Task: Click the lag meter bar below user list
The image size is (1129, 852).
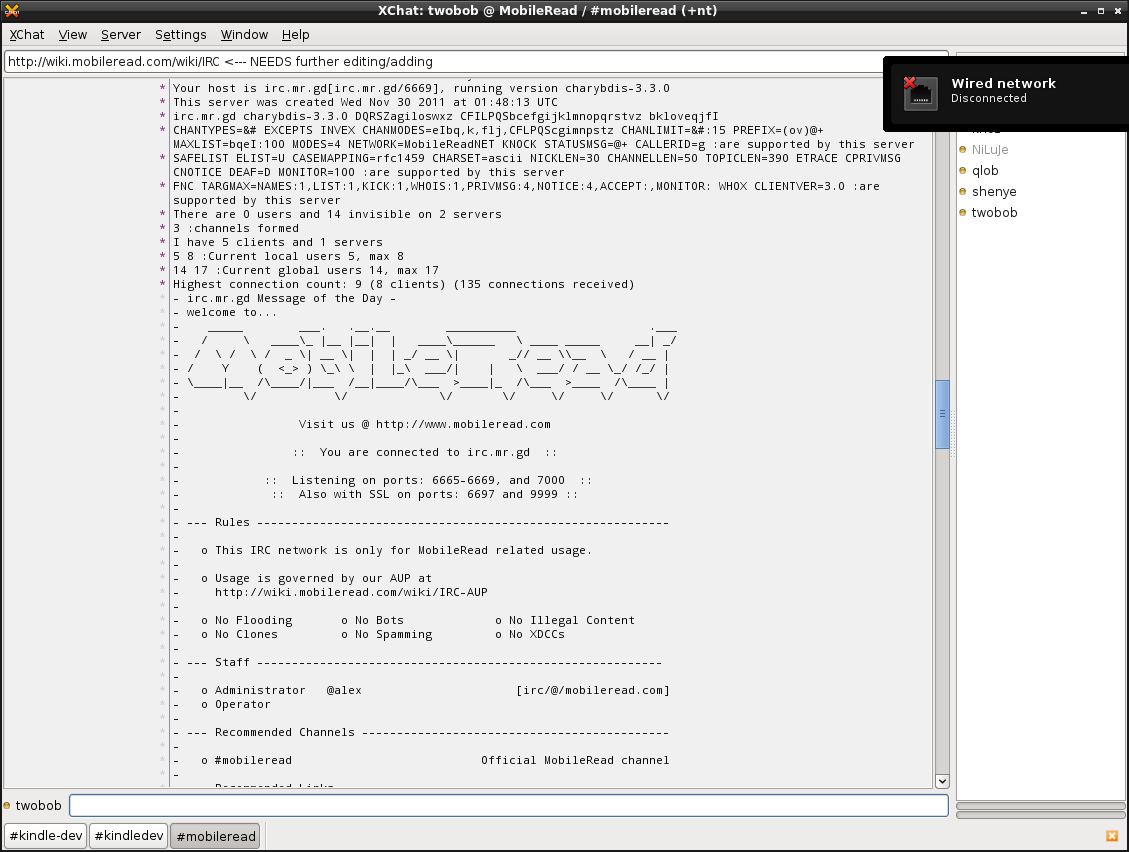Action: point(1040,806)
